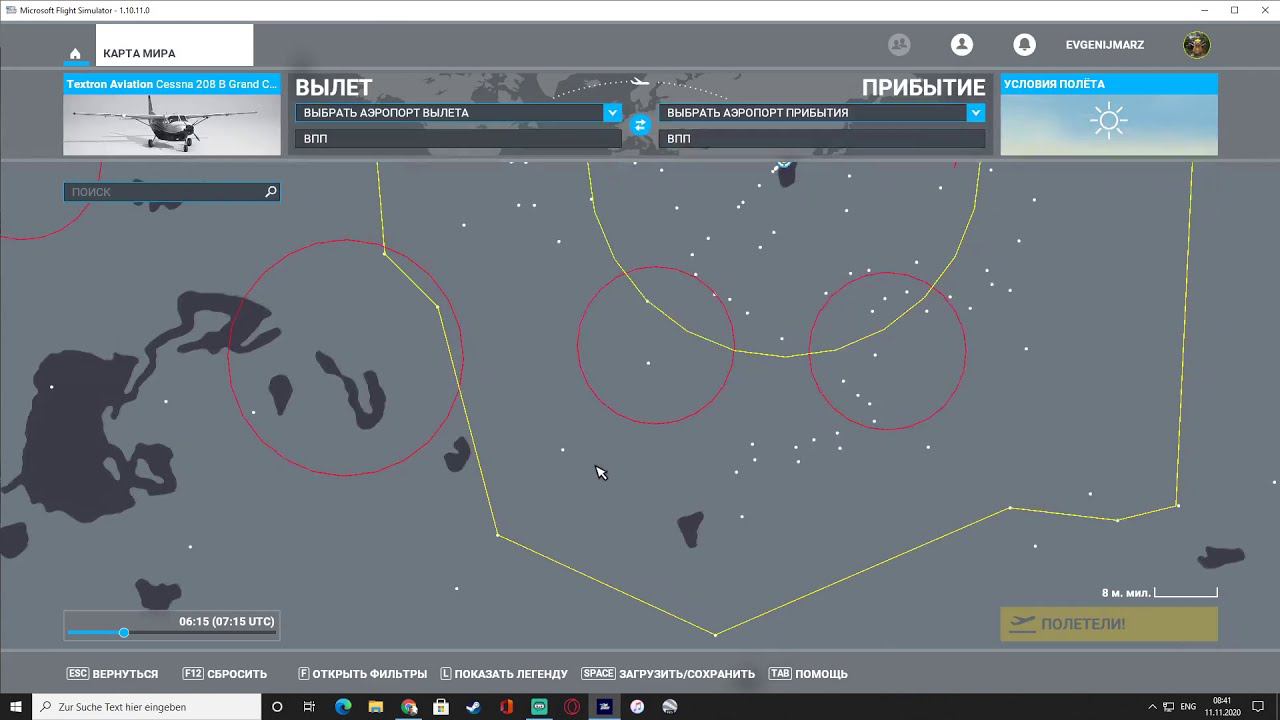
Task: Open Microsoft Office from taskbar
Action: click(x=507, y=707)
